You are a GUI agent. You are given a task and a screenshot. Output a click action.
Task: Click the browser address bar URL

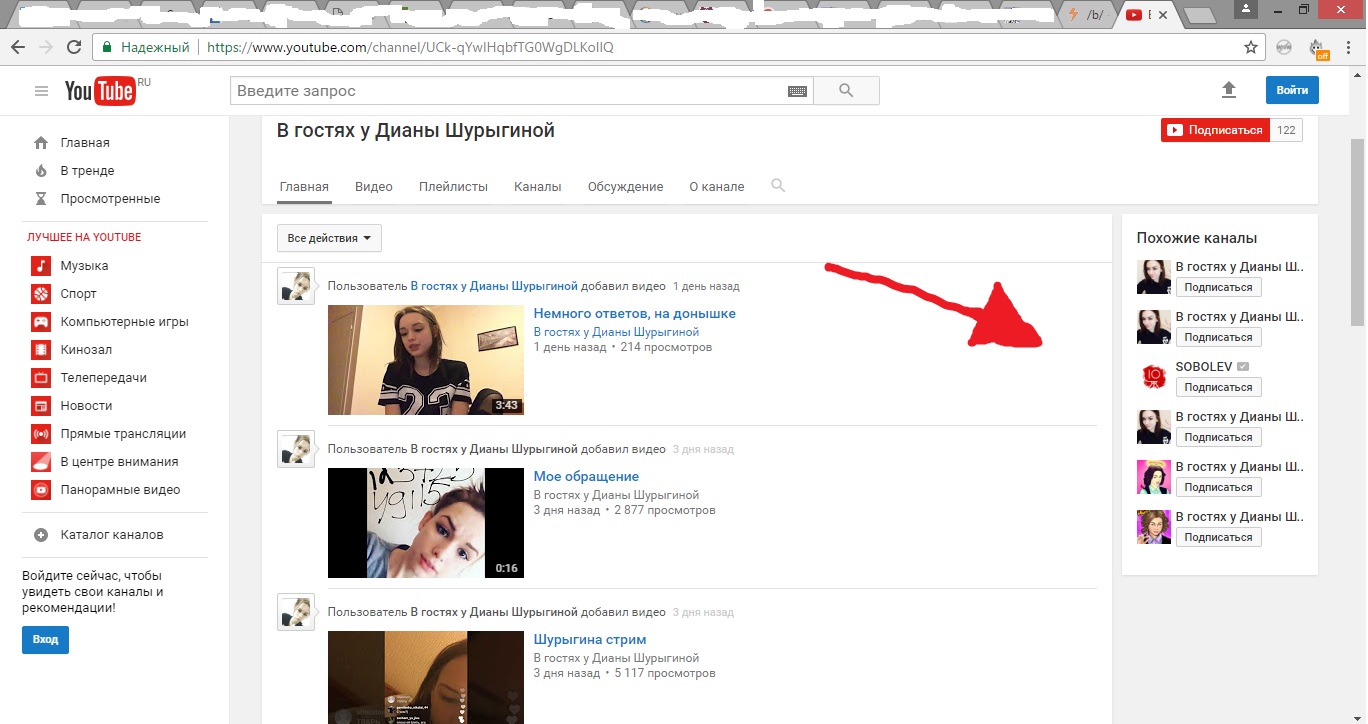coord(410,47)
